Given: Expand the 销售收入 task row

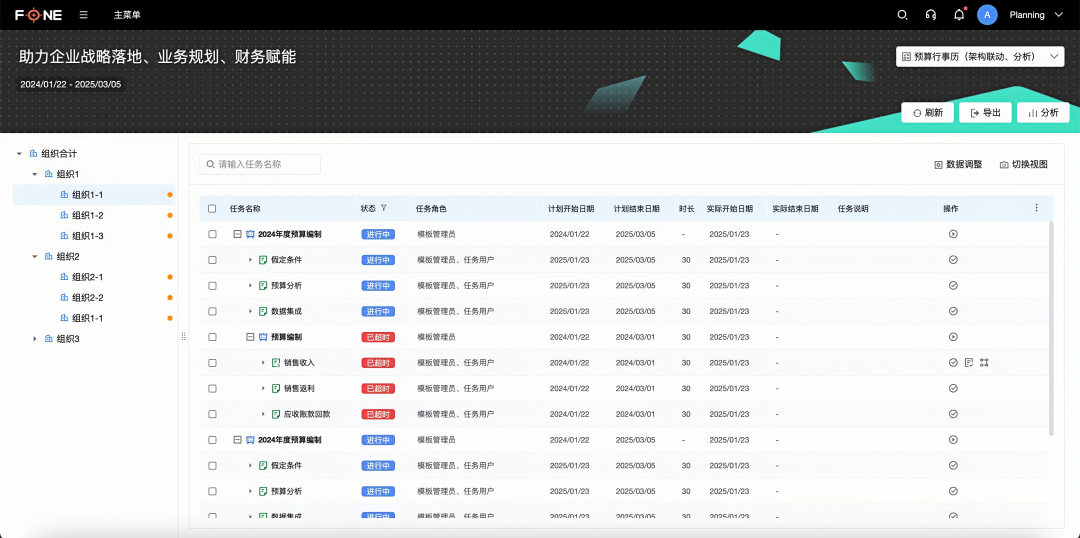Looking at the screenshot, I should (x=263, y=362).
